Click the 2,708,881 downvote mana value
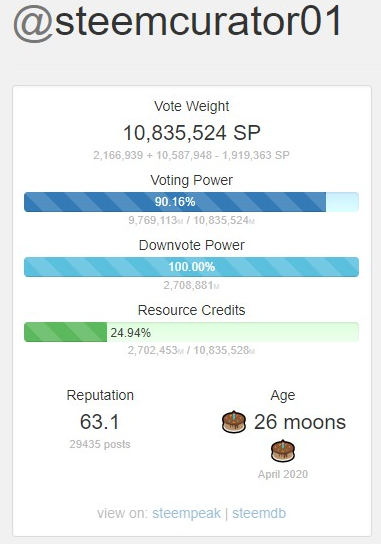381x544 pixels. (x=192, y=285)
